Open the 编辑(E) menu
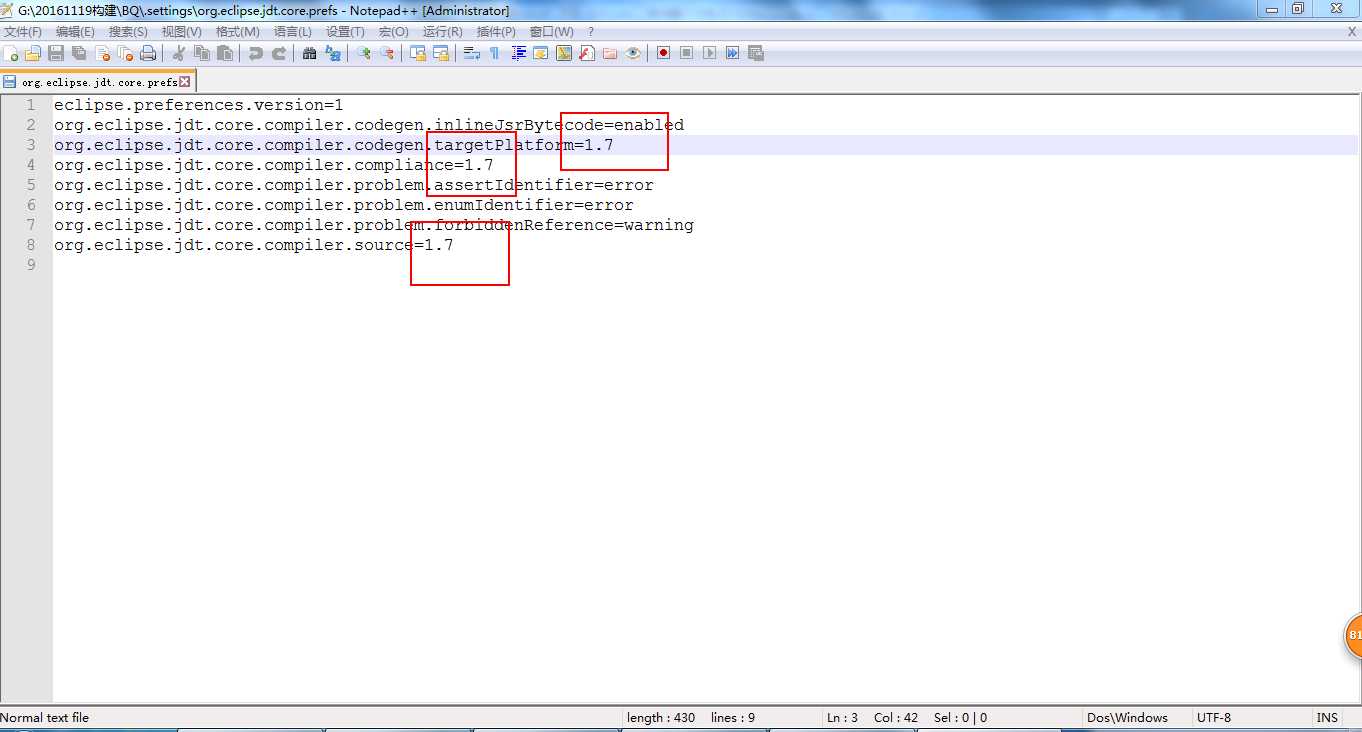The width and height of the screenshot is (1362, 732). [75, 32]
